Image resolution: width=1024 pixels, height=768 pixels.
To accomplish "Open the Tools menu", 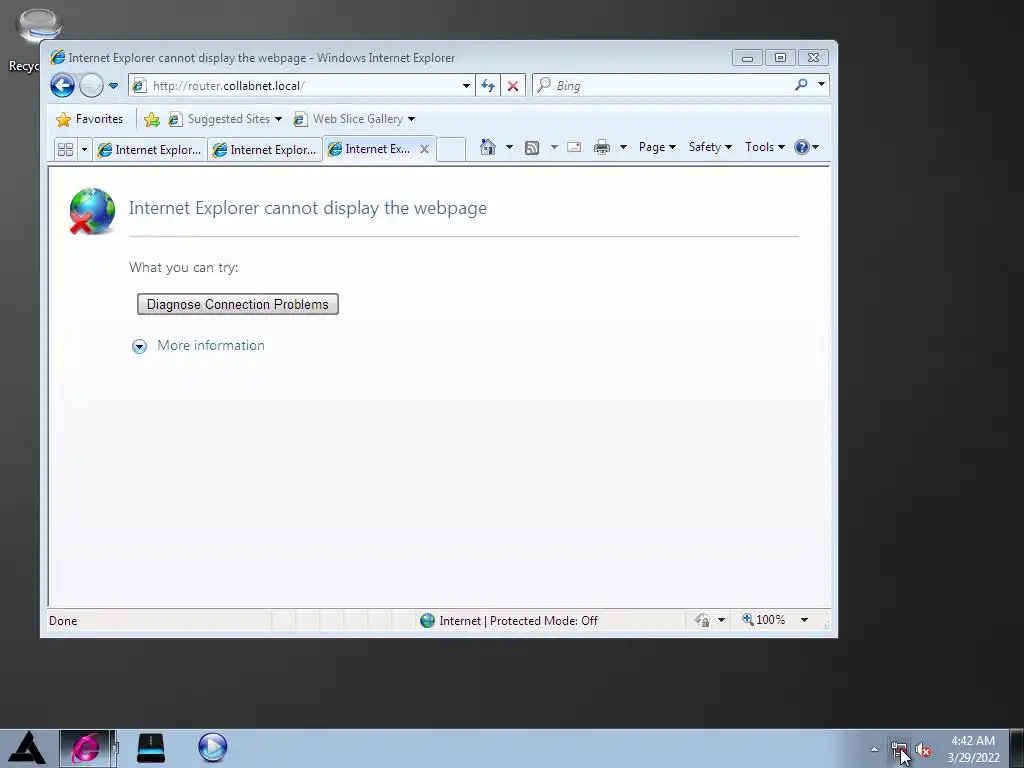I will [x=765, y=147].
